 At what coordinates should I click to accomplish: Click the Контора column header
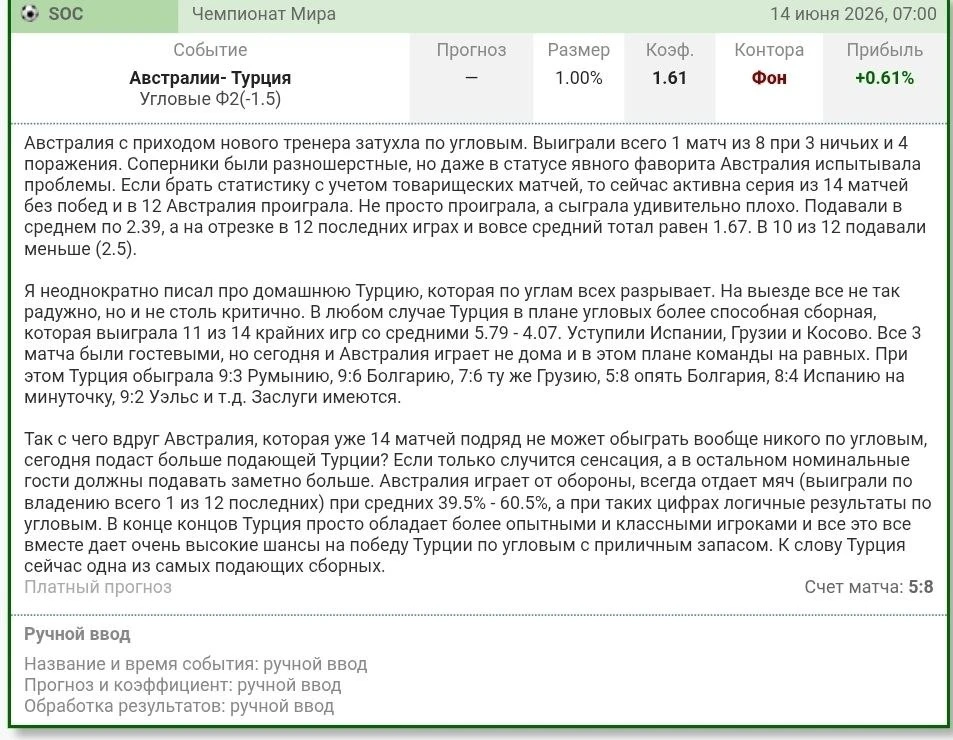769,50
